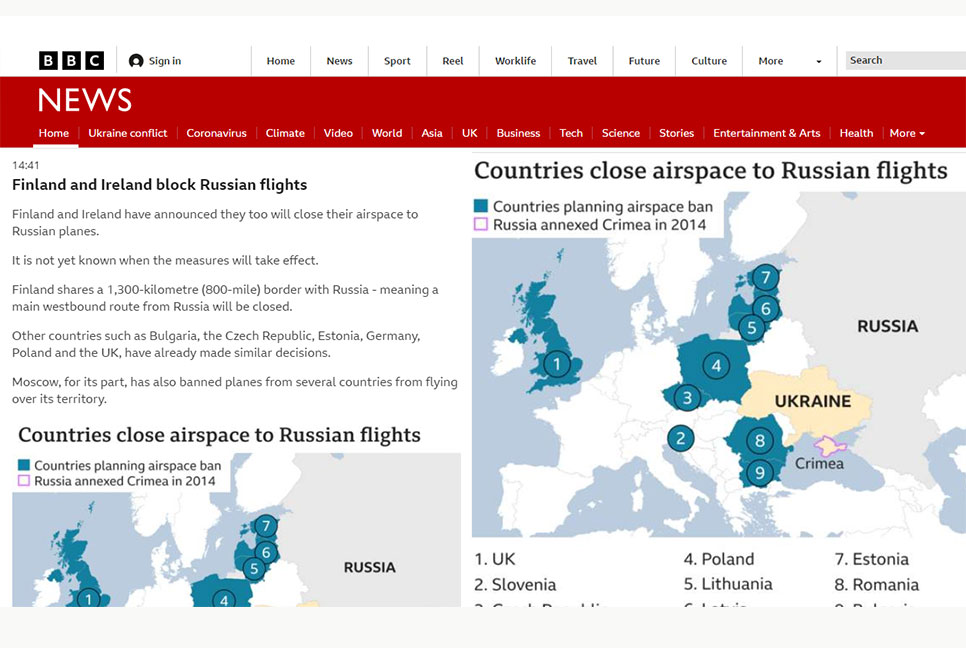The width and height of the screenshot is (966, 648).
Task: Open World news section
Action: tap(387, 133)
